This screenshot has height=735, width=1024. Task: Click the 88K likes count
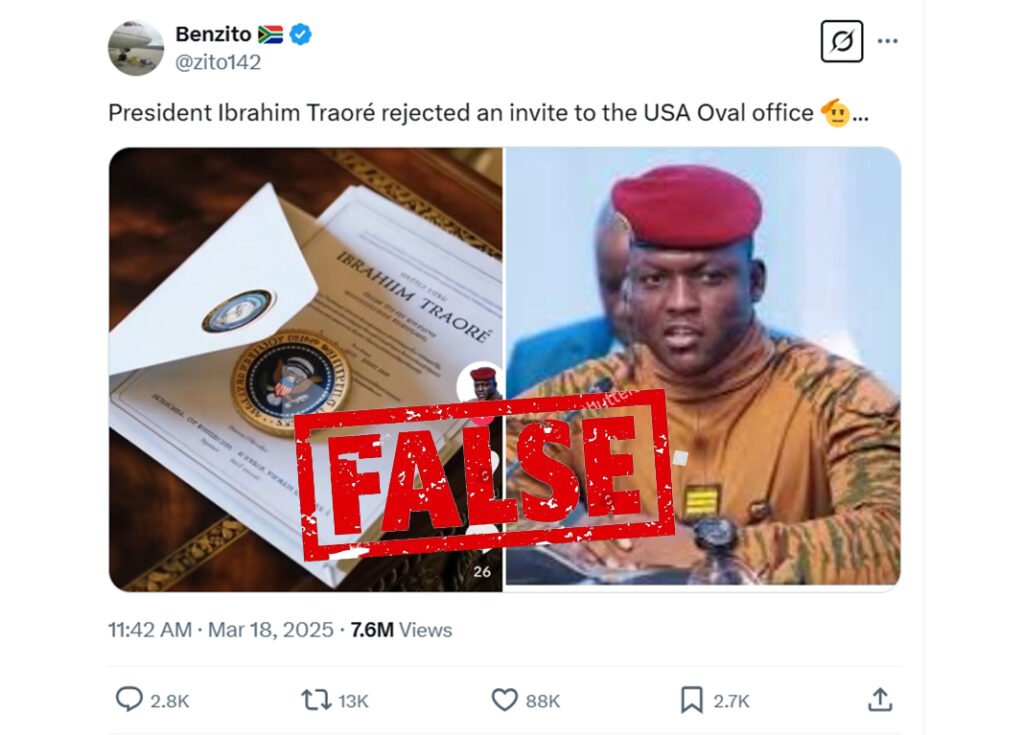click(x=543, y=701)
